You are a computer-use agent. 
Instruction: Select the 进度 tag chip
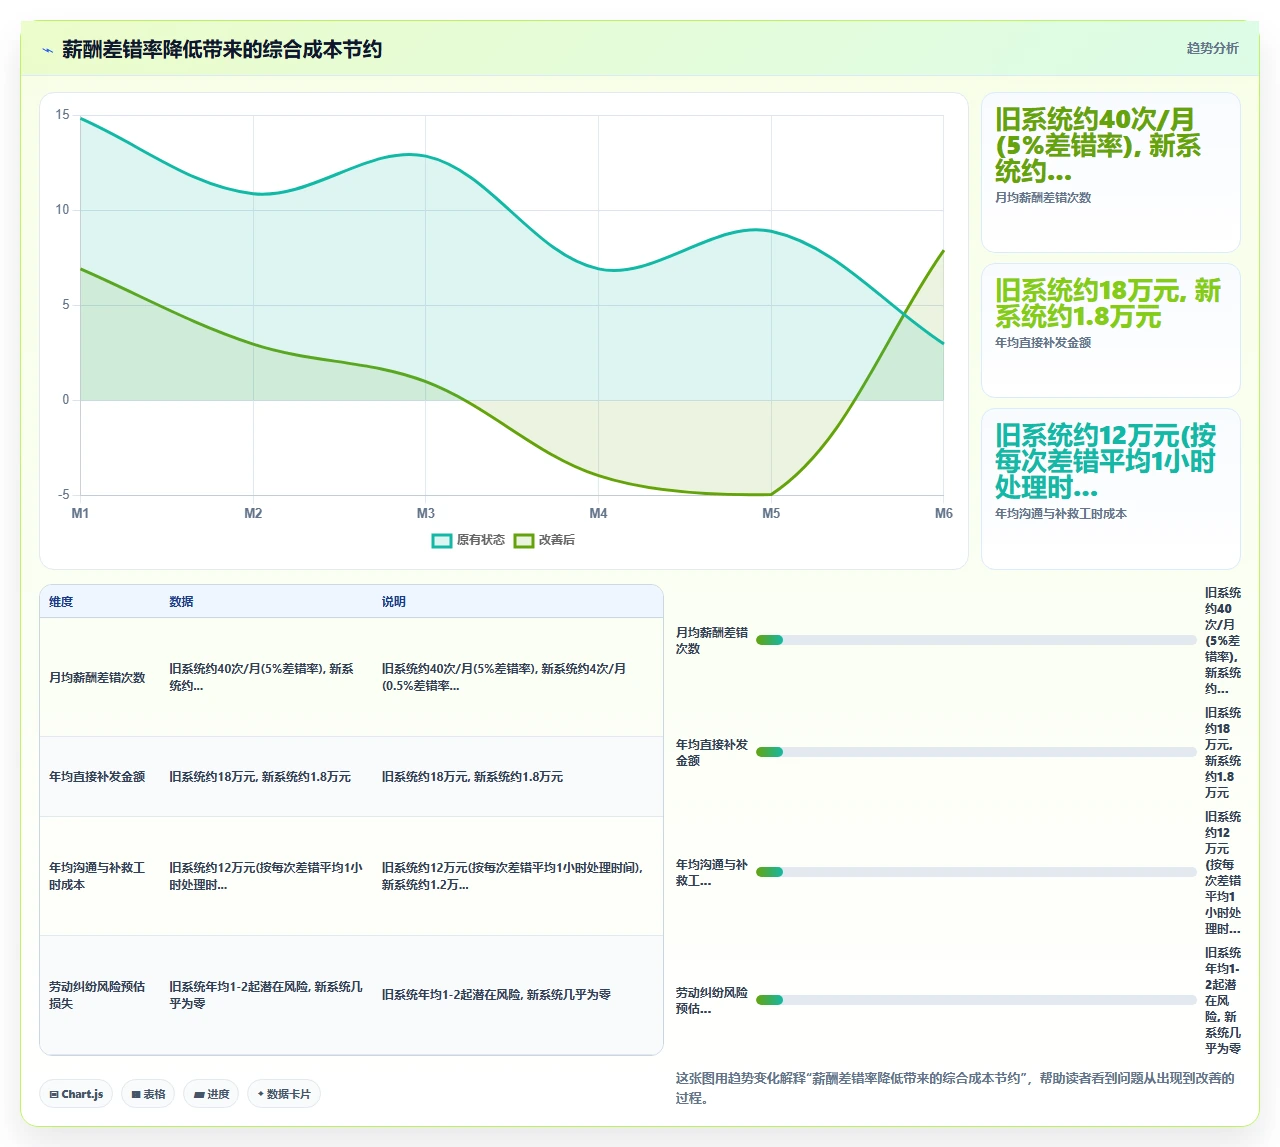[211, 1094]
